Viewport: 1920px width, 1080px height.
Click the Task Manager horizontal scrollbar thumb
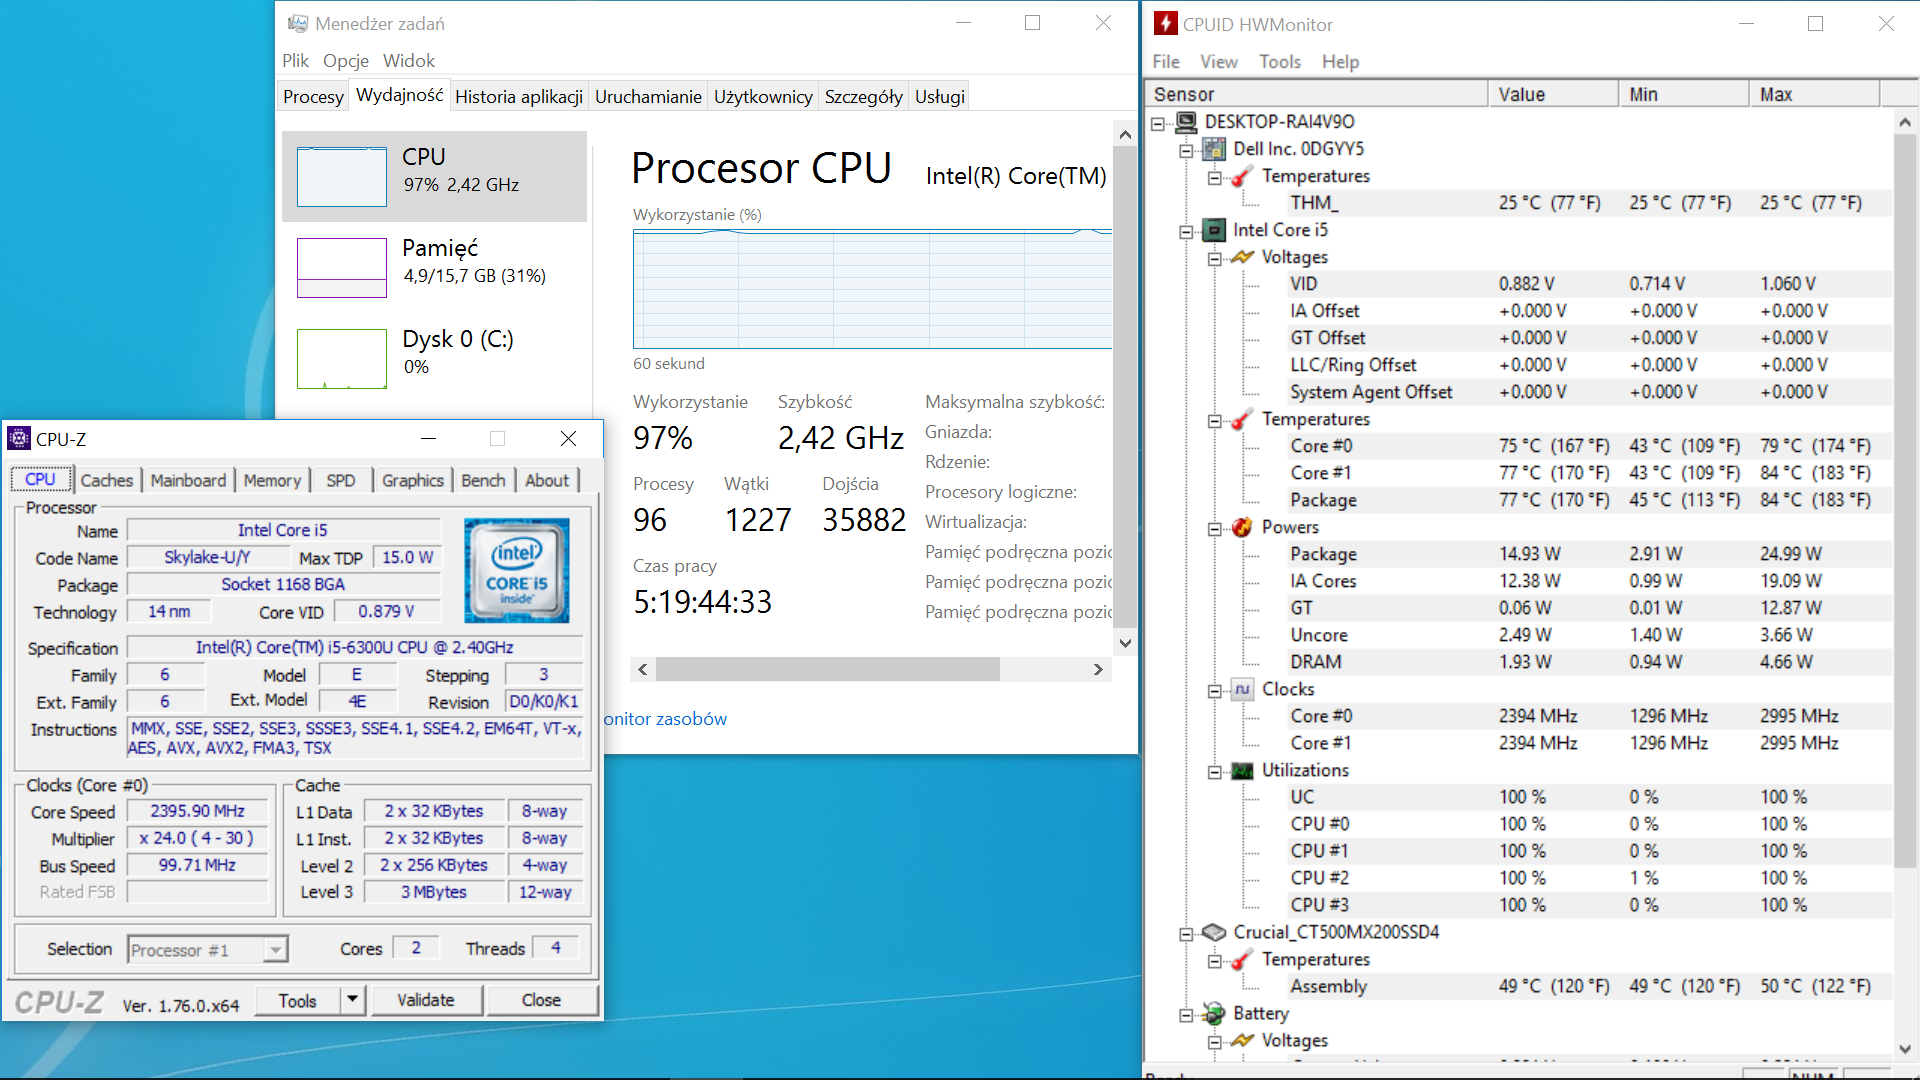(828, 669)
